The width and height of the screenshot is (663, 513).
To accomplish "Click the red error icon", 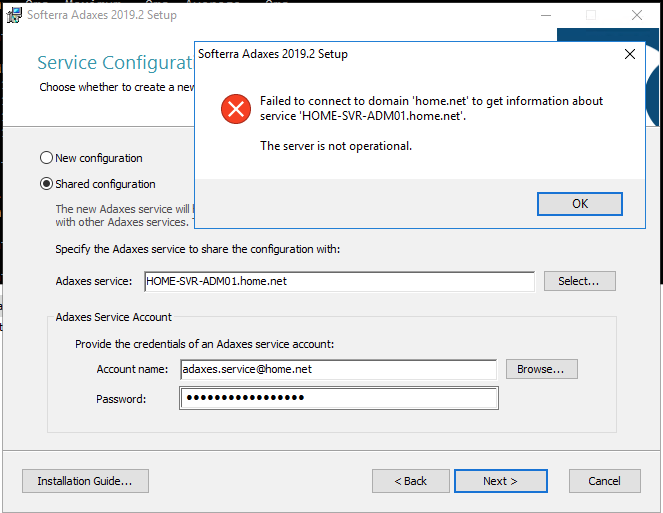I will (x=236, y=109).
